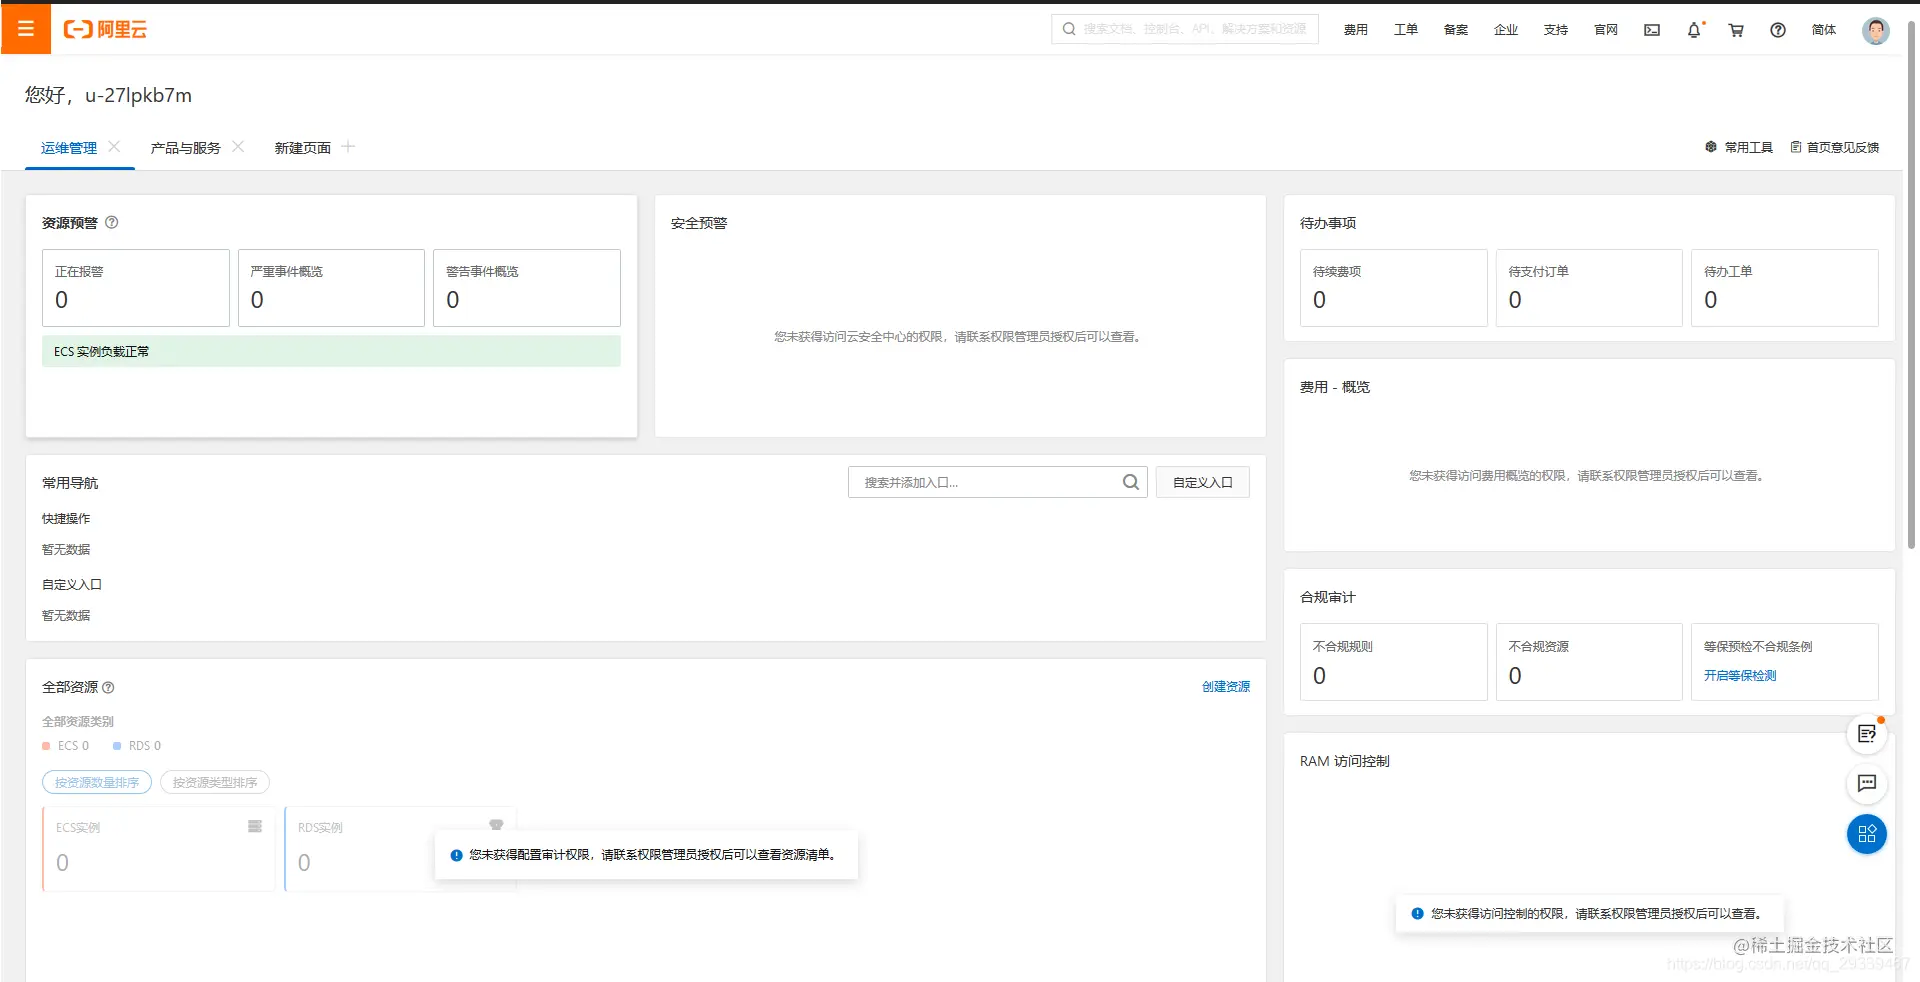Open the 费用 menu
The width and height of the screenshot is (1920, 982).
click(x=1356, y=30)
